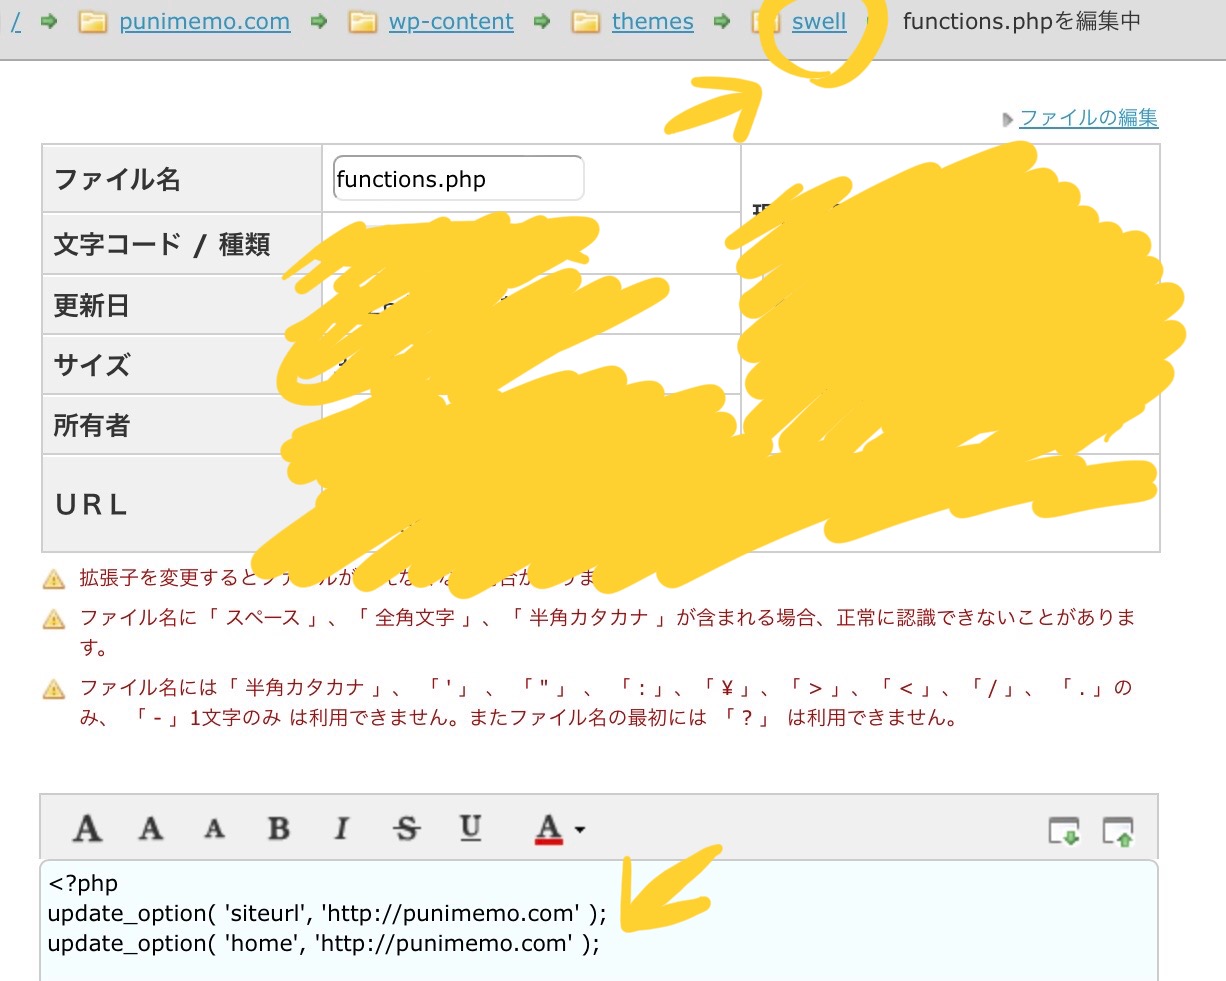Image resolution: width=1226 pixels, height=981 pixels.
Task: Apply the smallest font size A
Action: point(214,829)
